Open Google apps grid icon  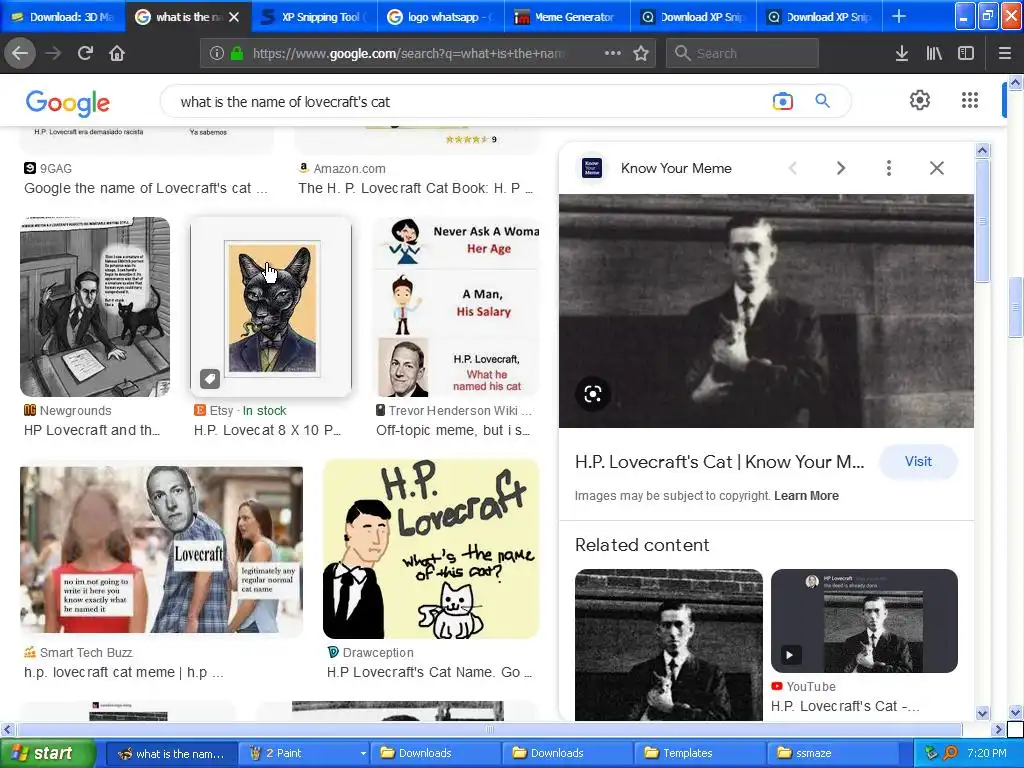pyautogui.click(x=970, y=100)
